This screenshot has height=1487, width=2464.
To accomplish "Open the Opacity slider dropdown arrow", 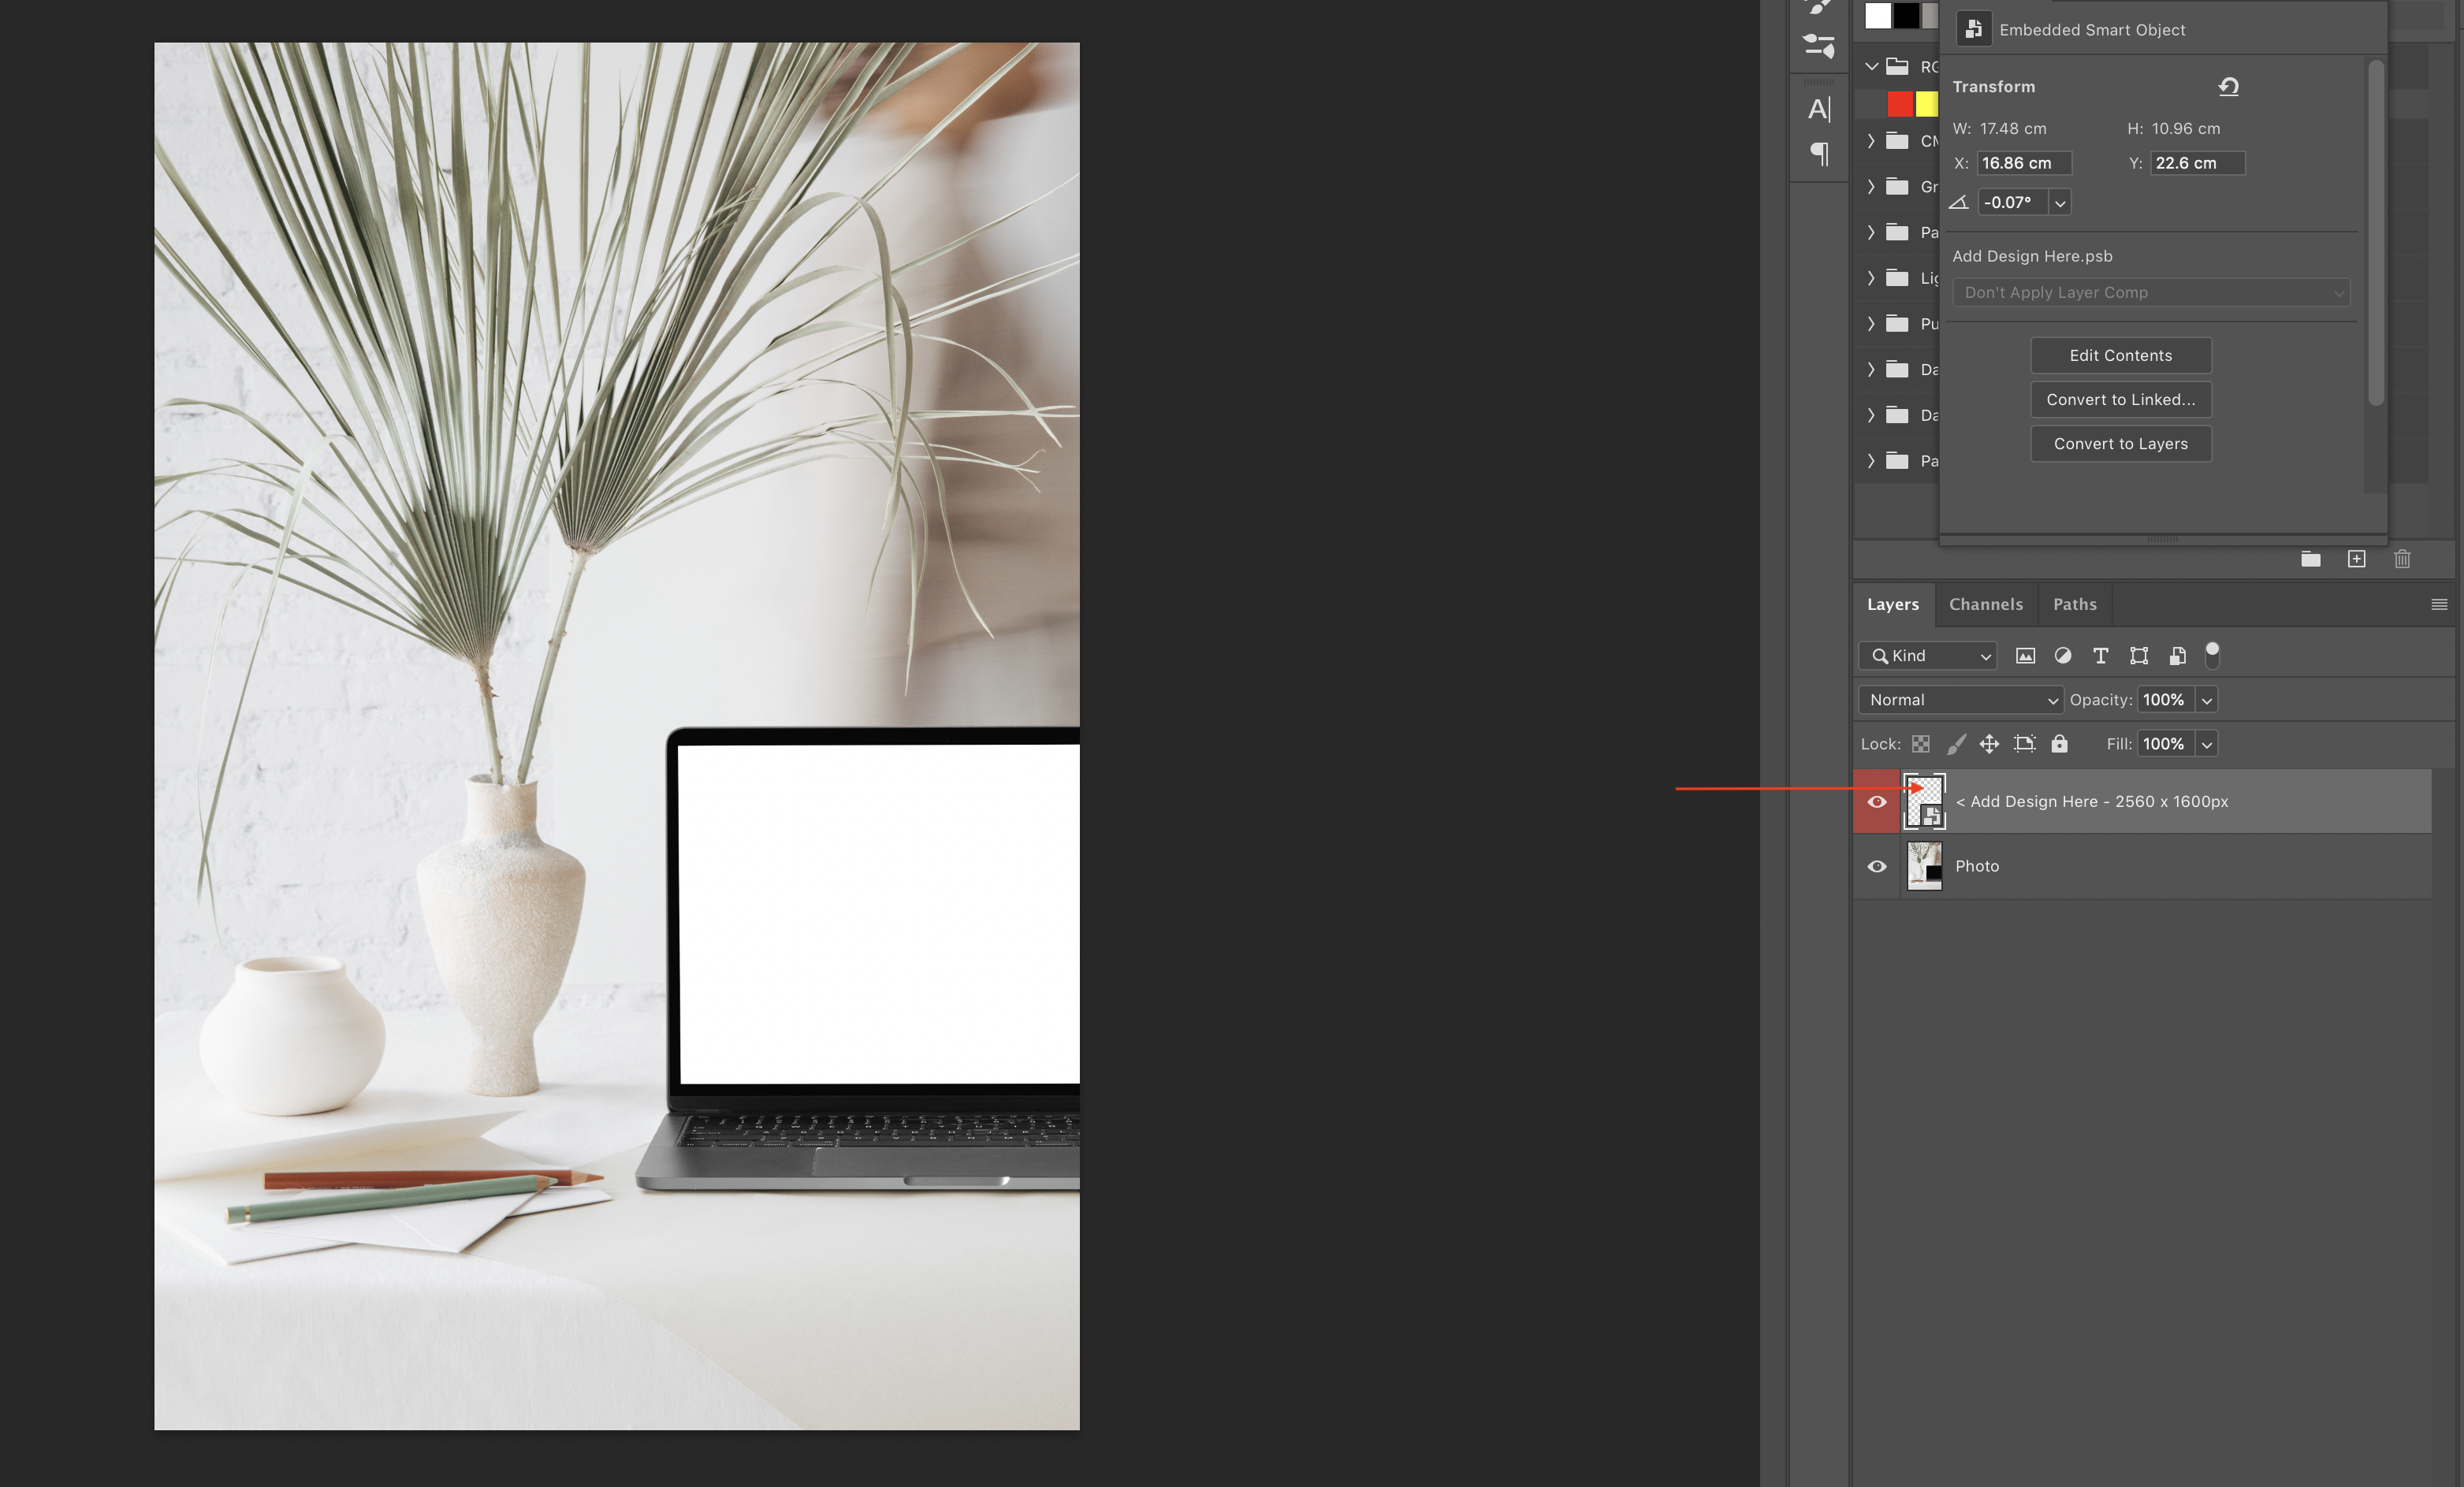I will pyautogui.click(x=2207, y=700).
